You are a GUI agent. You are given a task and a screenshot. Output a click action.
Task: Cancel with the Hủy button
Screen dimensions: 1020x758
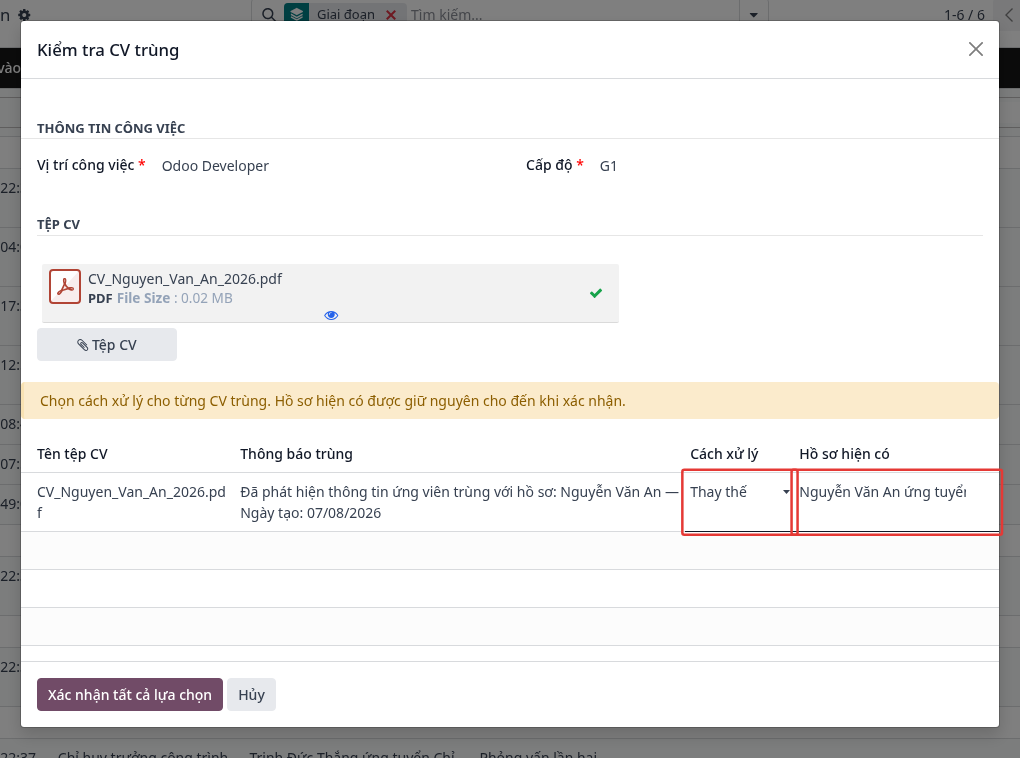[251, 694]
